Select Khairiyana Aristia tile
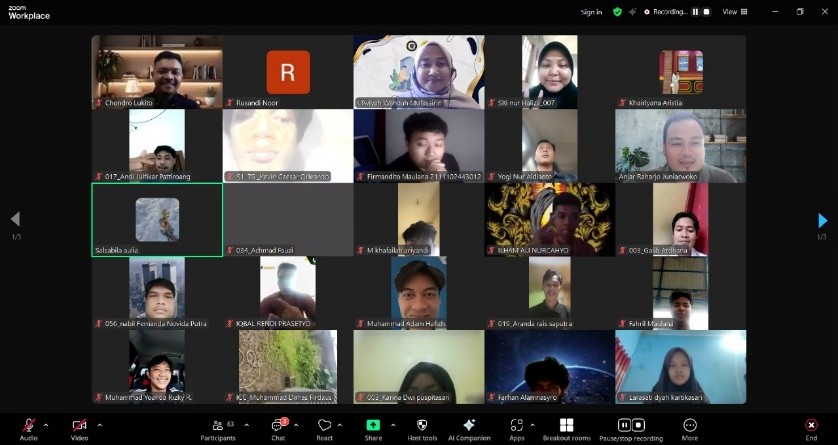This screenshot has height=445, width=838. coord(681,72)
